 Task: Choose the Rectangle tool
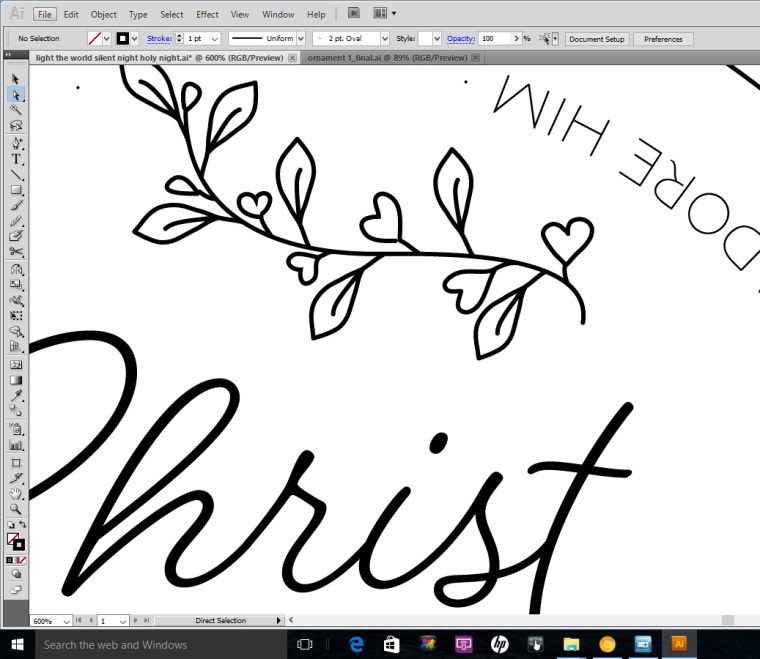16,190
